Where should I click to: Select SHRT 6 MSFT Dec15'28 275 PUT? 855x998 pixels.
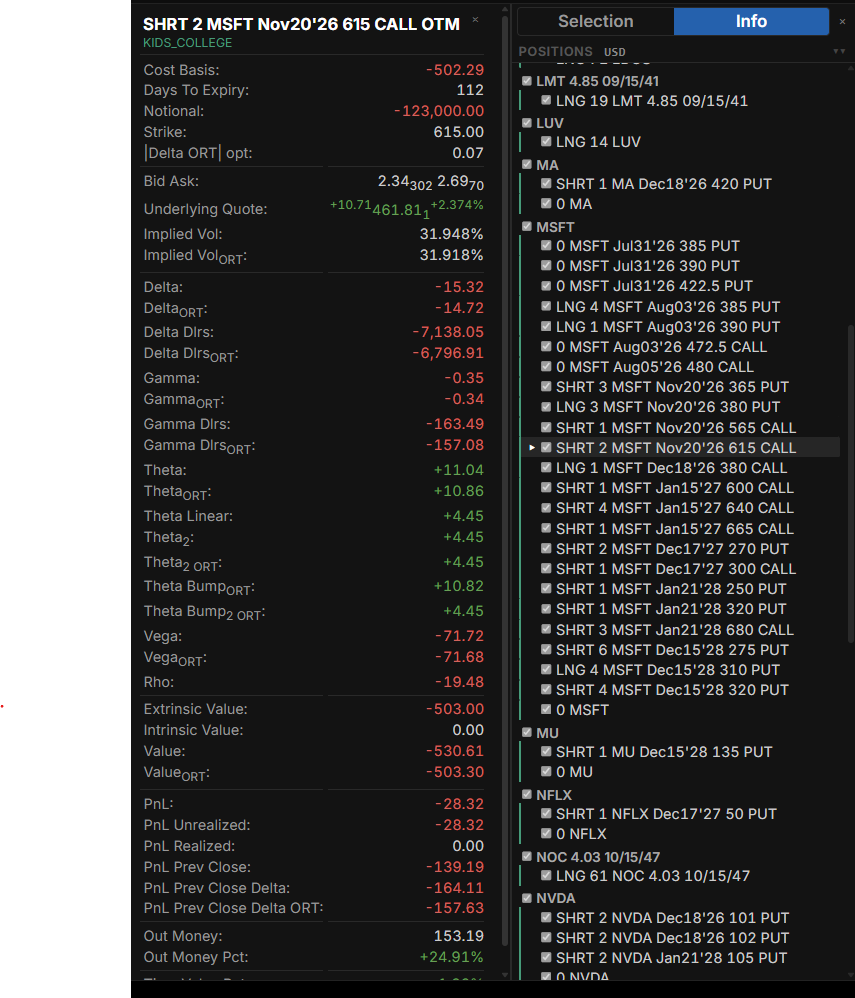tap(672, 650)
